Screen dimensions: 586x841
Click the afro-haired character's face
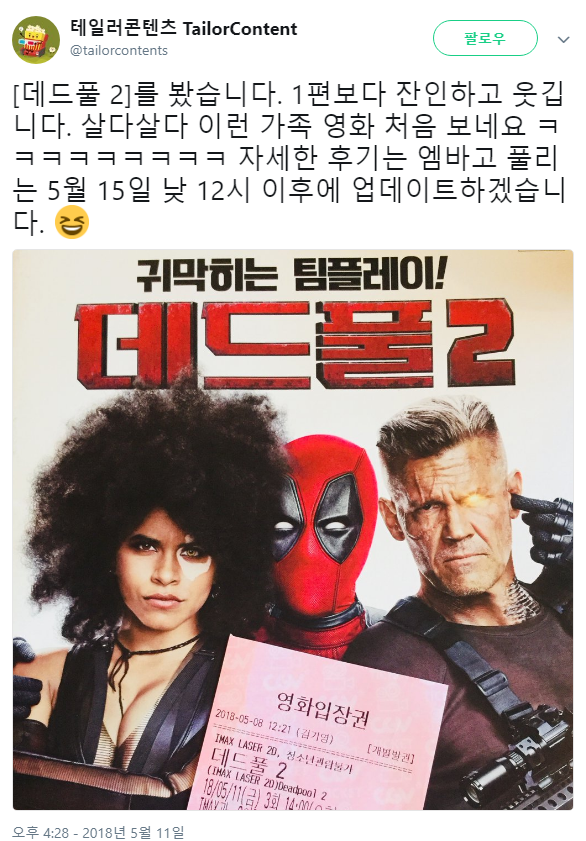click(x=165, y=568)
